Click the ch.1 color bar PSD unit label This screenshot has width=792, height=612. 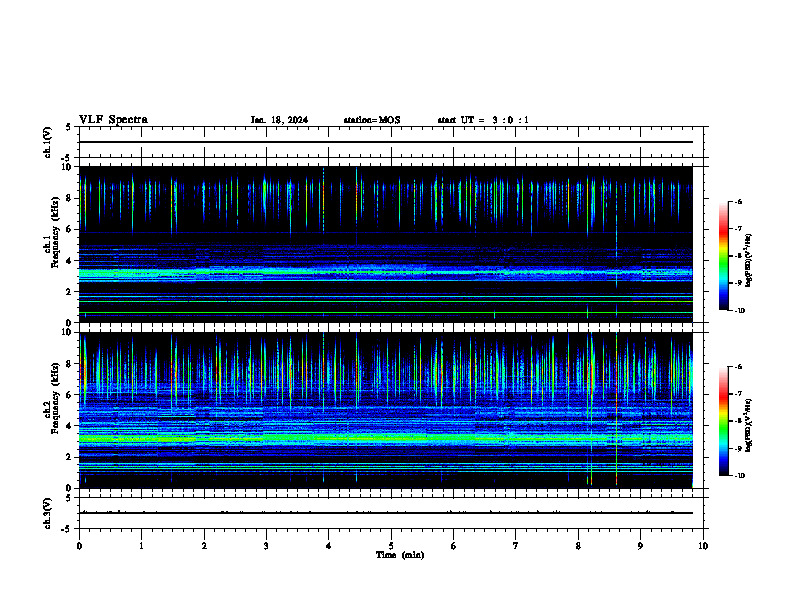click(748, 260)
